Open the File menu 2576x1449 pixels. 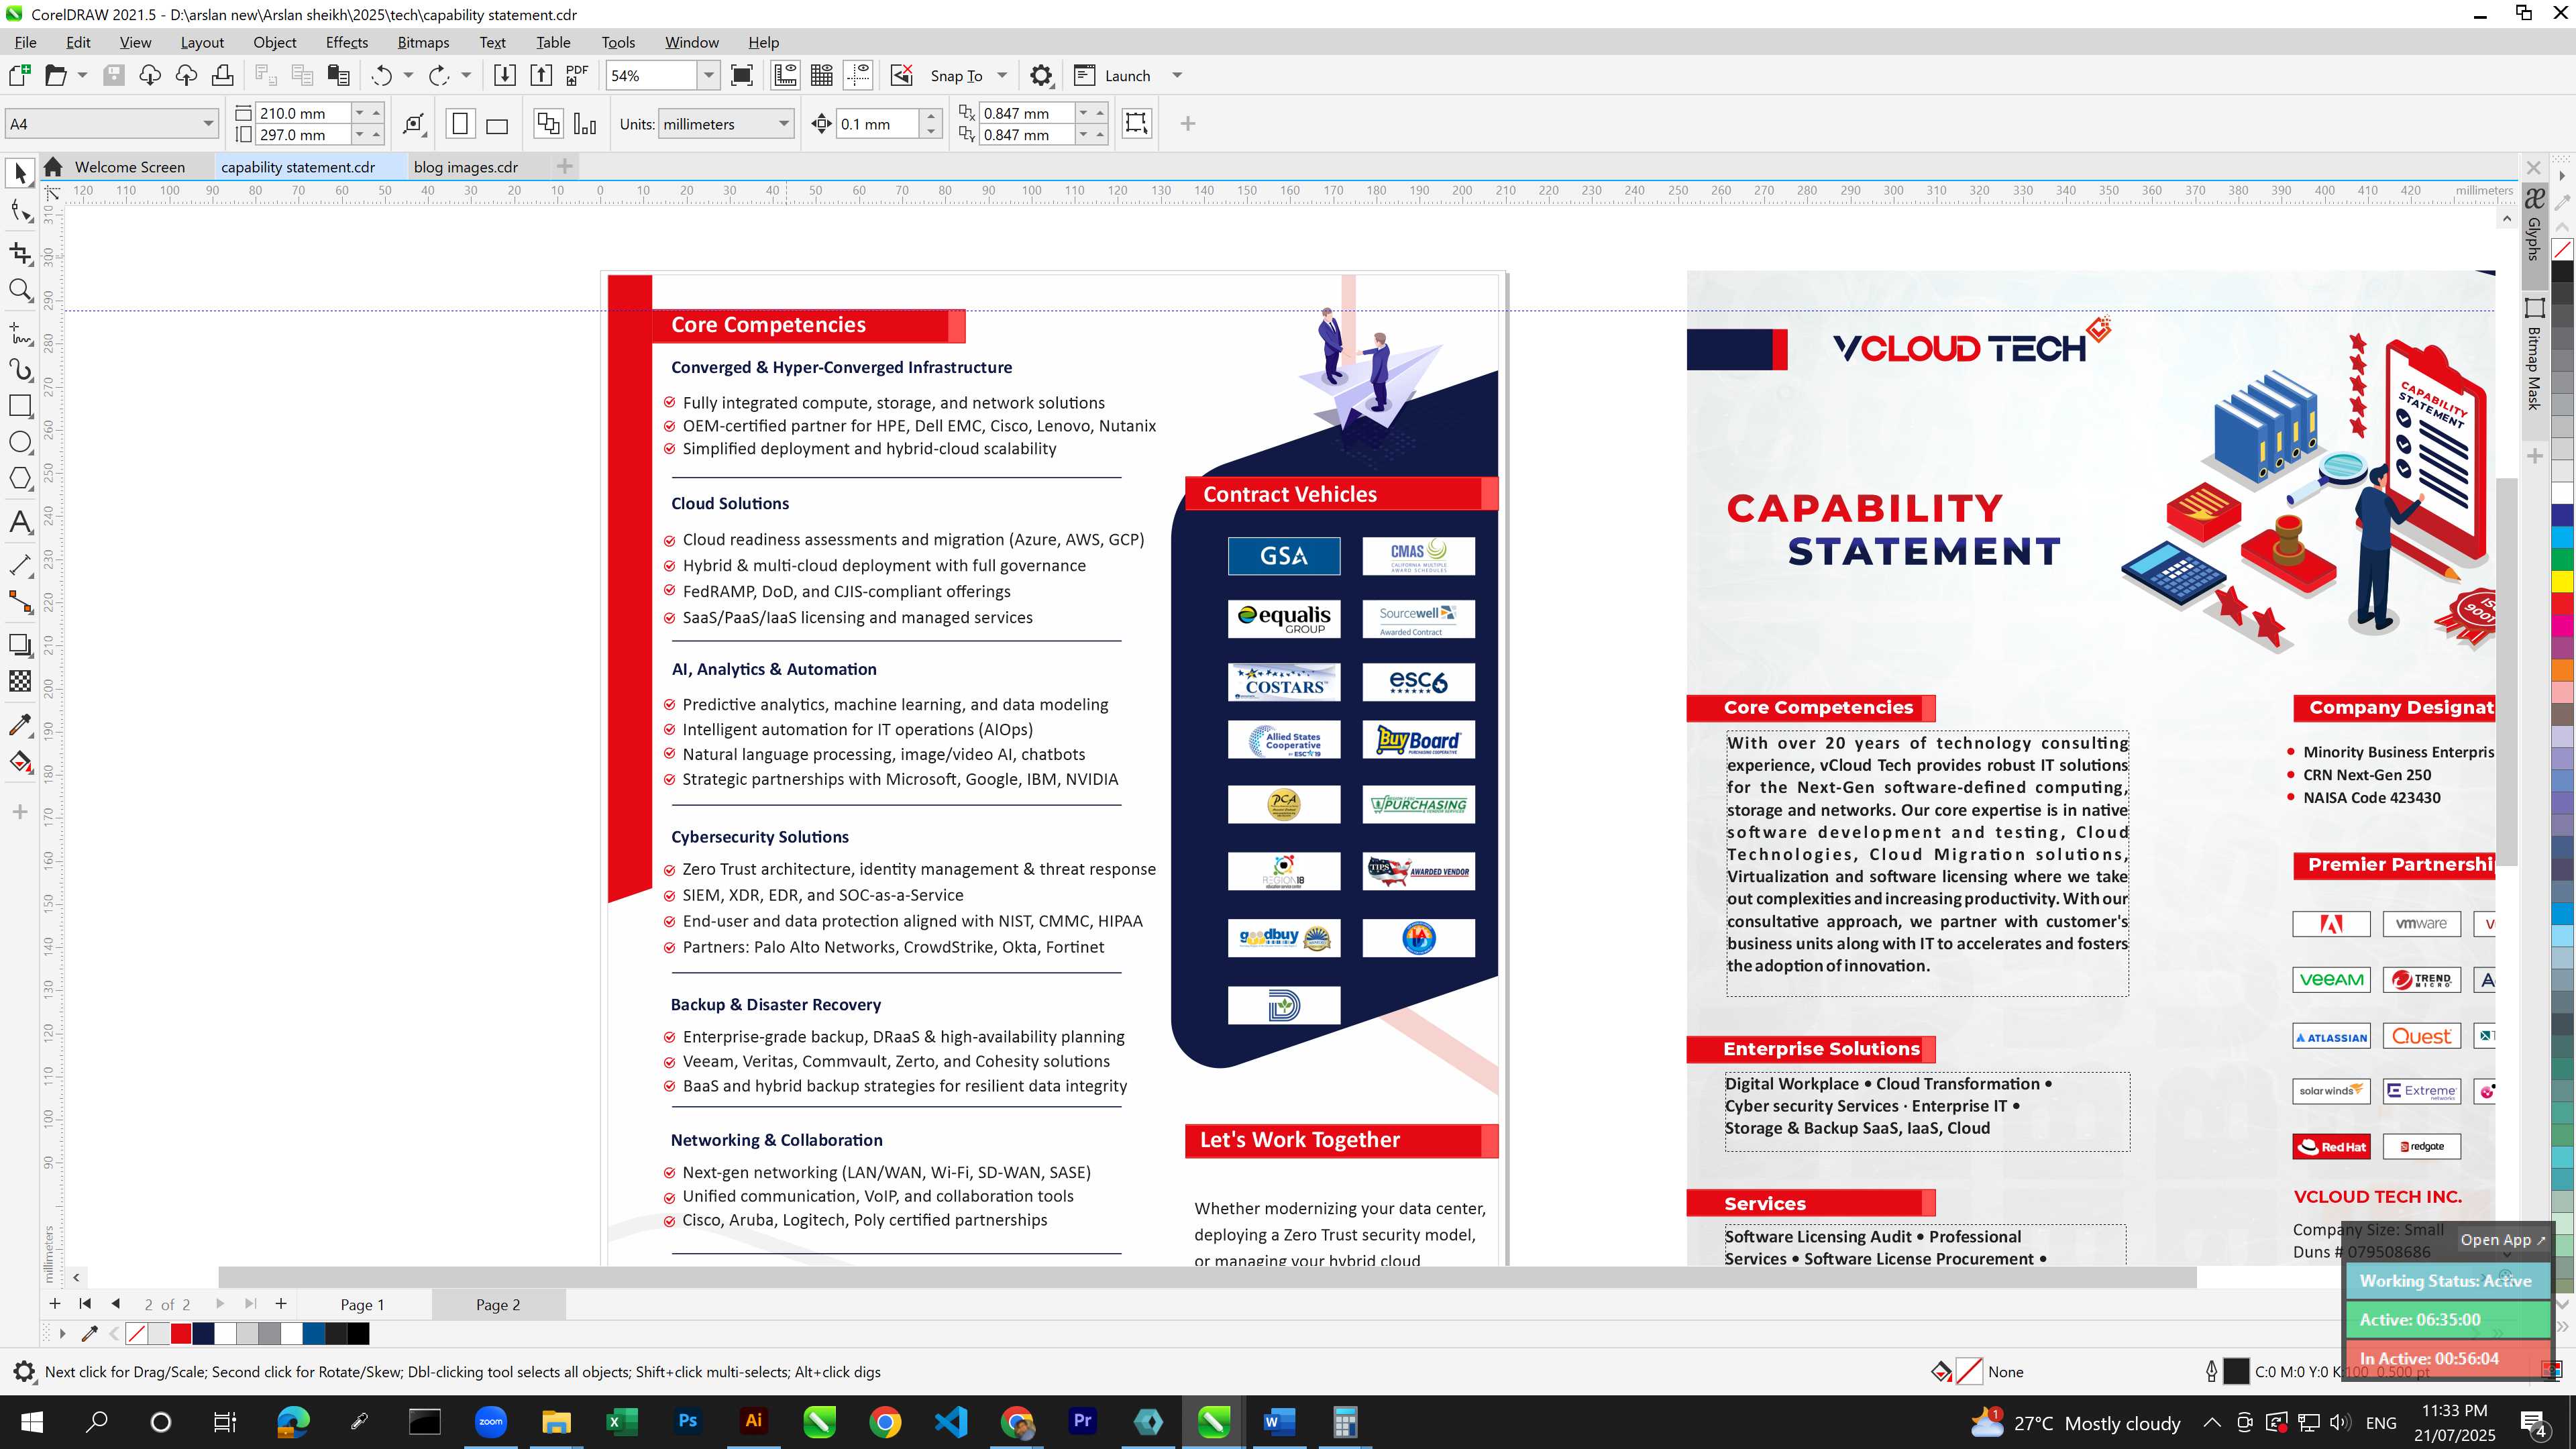point(25,42)
